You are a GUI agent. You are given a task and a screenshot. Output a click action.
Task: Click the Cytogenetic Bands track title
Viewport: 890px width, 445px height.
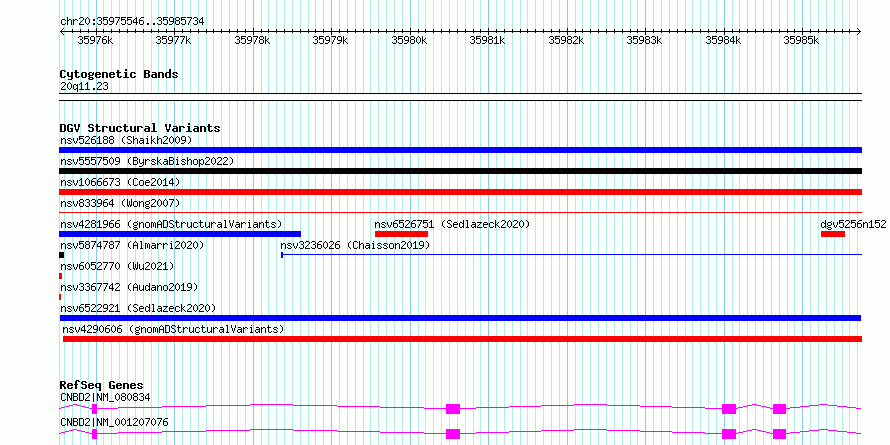pyautogui.click(x=119, y=74)
